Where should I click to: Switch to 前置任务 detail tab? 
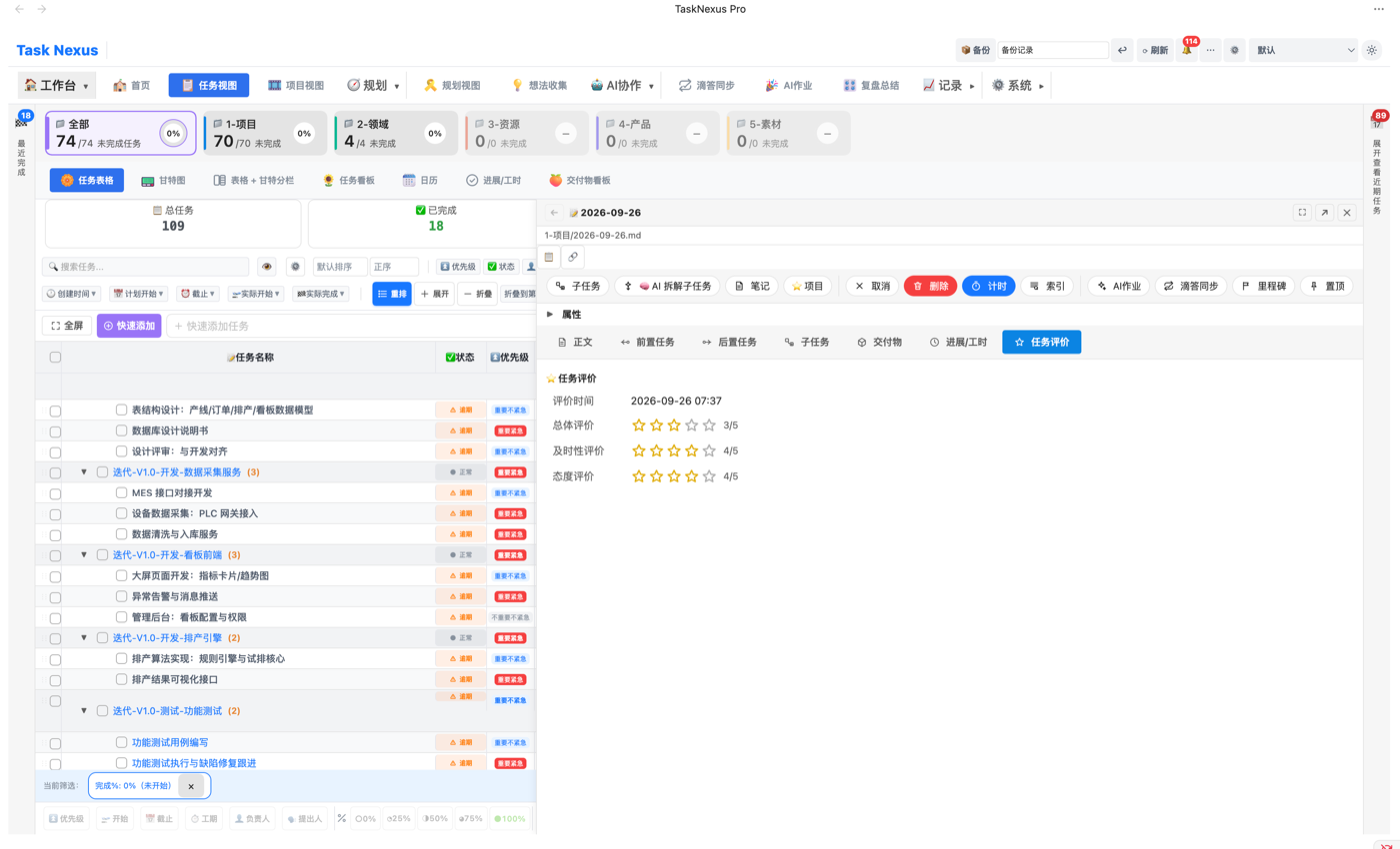647,342
